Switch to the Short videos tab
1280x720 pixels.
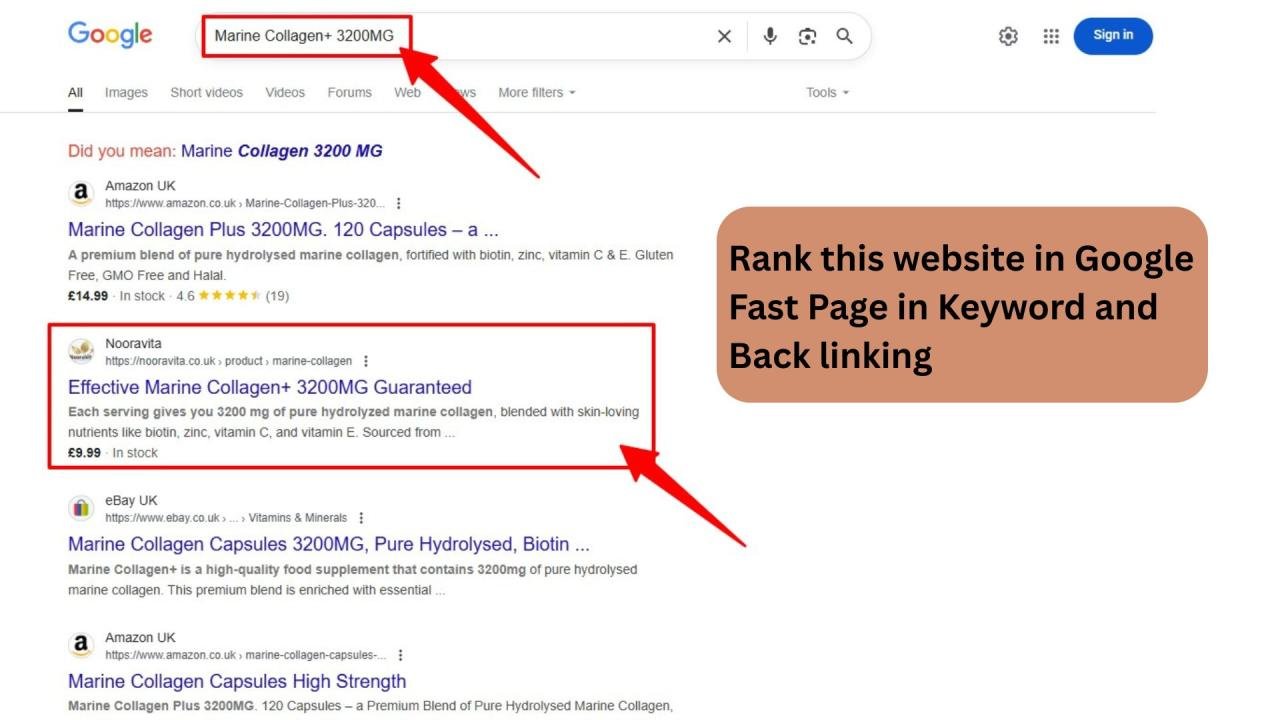(206, 93)
